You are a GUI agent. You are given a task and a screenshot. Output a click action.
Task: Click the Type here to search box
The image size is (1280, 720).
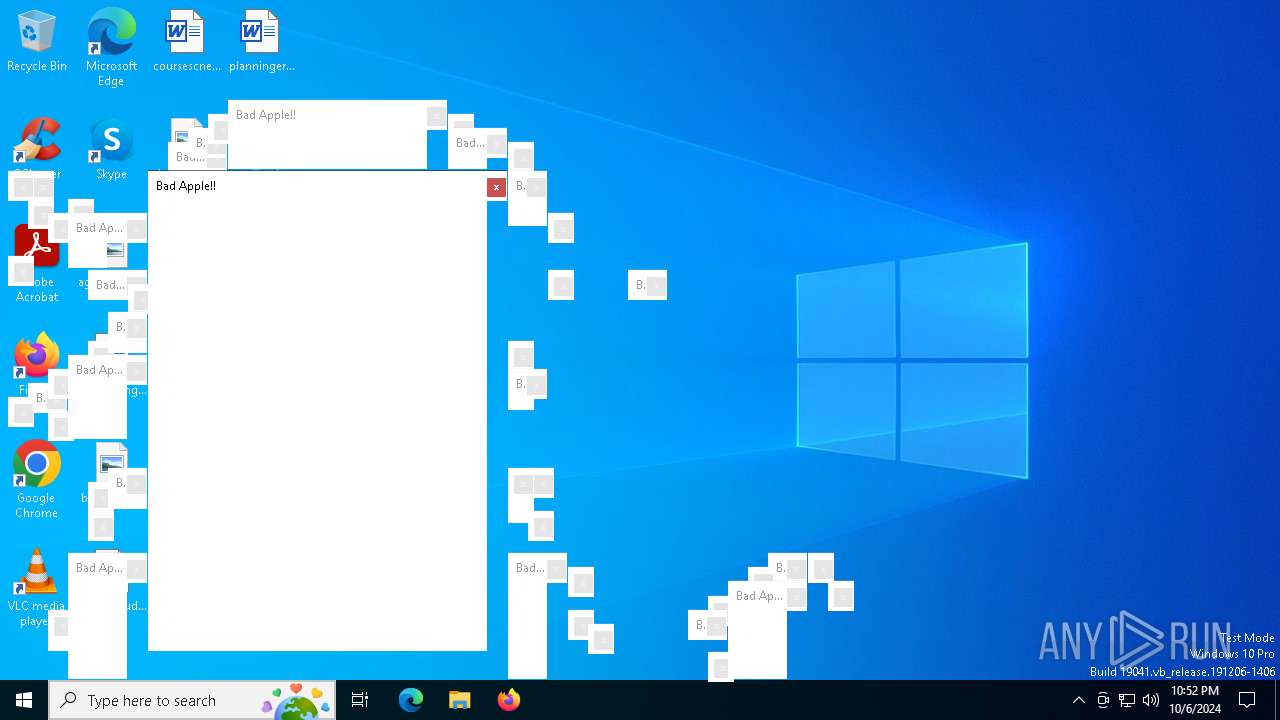tap(192, 700)
